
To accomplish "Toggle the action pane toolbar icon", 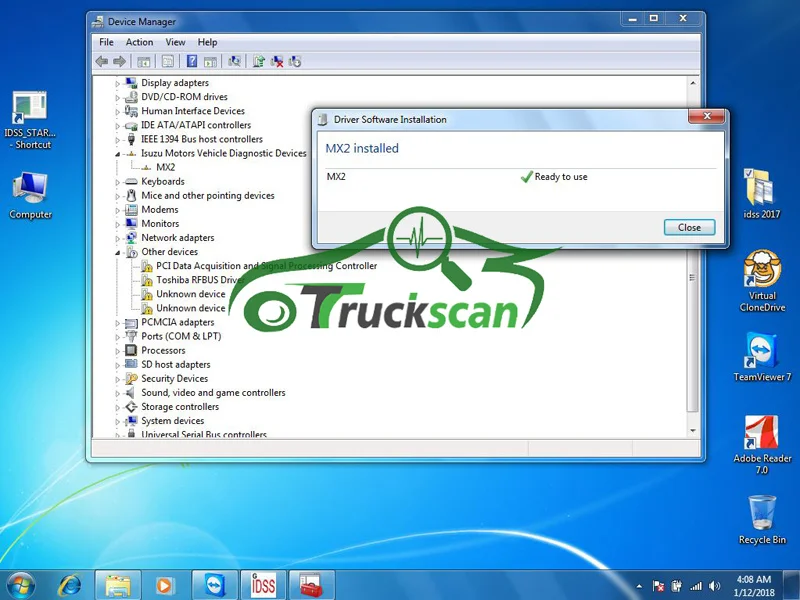I will click(210, 62).
